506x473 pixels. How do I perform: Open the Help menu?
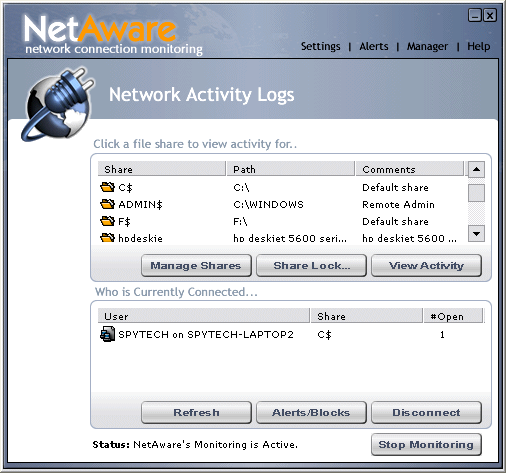[478, 46]
